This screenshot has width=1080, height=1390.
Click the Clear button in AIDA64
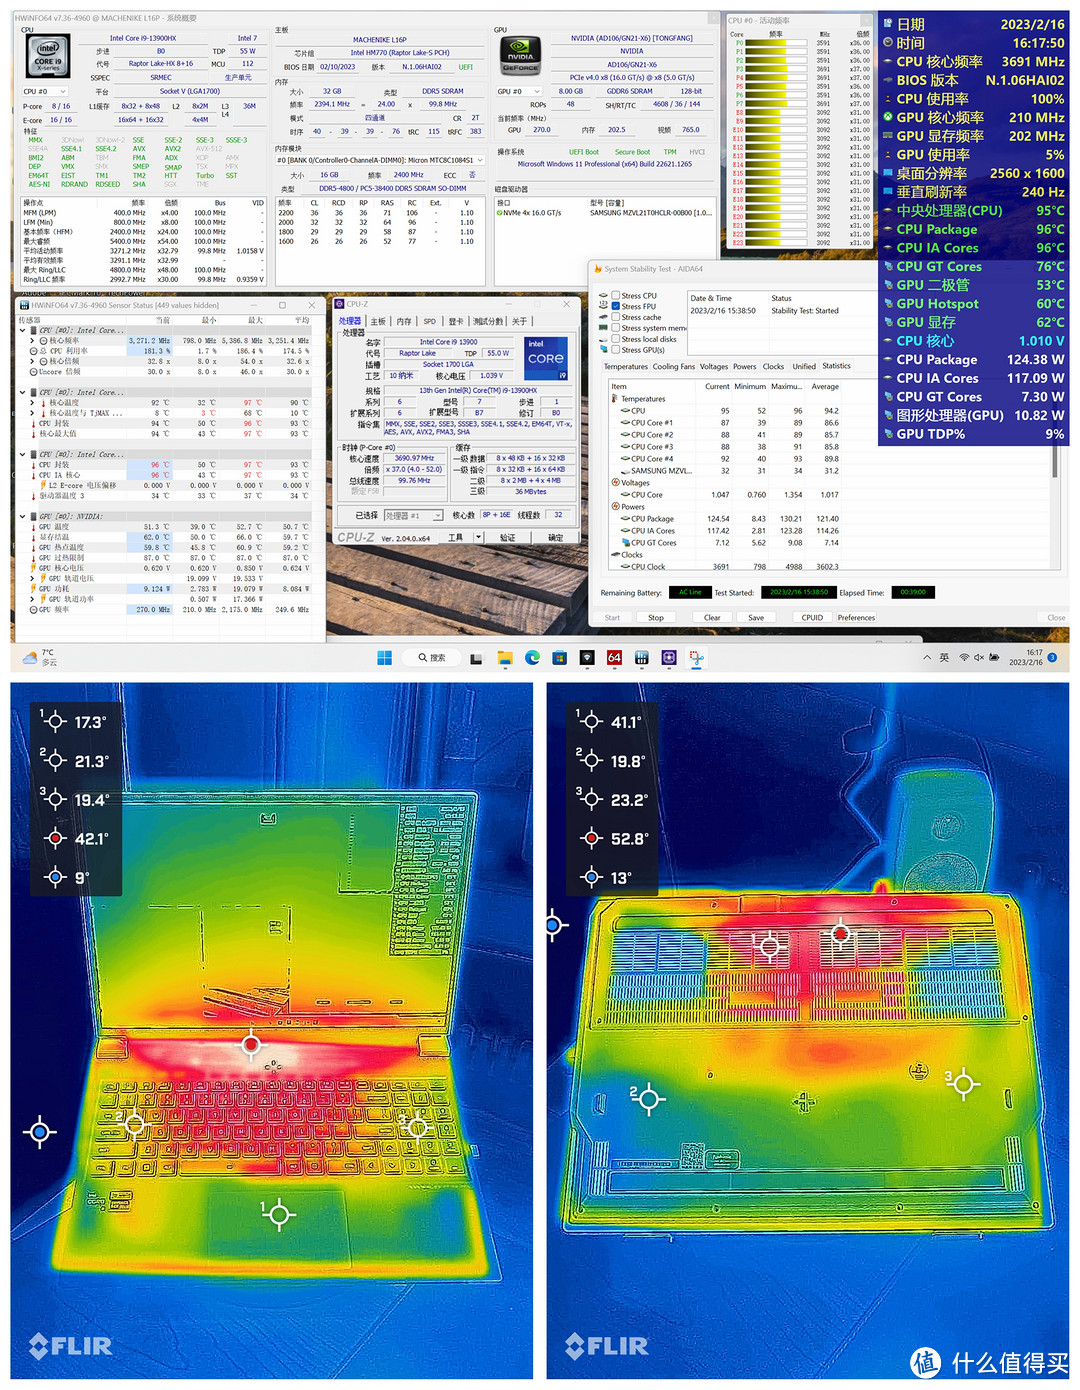[712, 618]
